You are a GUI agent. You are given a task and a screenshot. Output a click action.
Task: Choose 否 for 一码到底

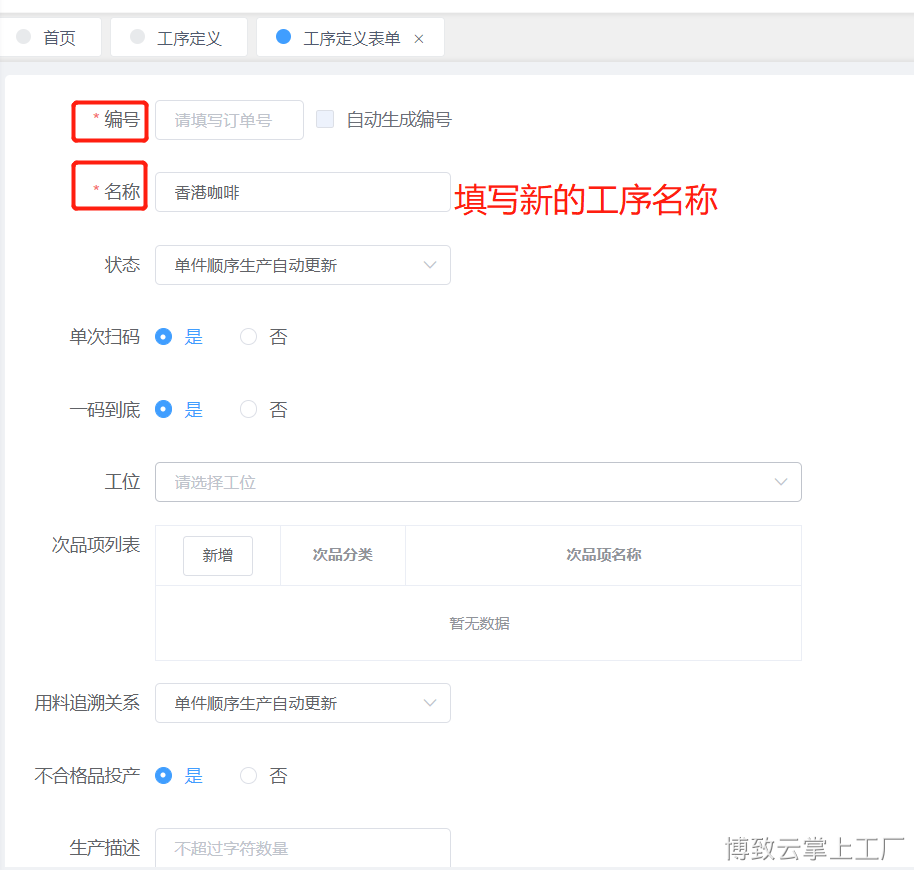point(249,409)
